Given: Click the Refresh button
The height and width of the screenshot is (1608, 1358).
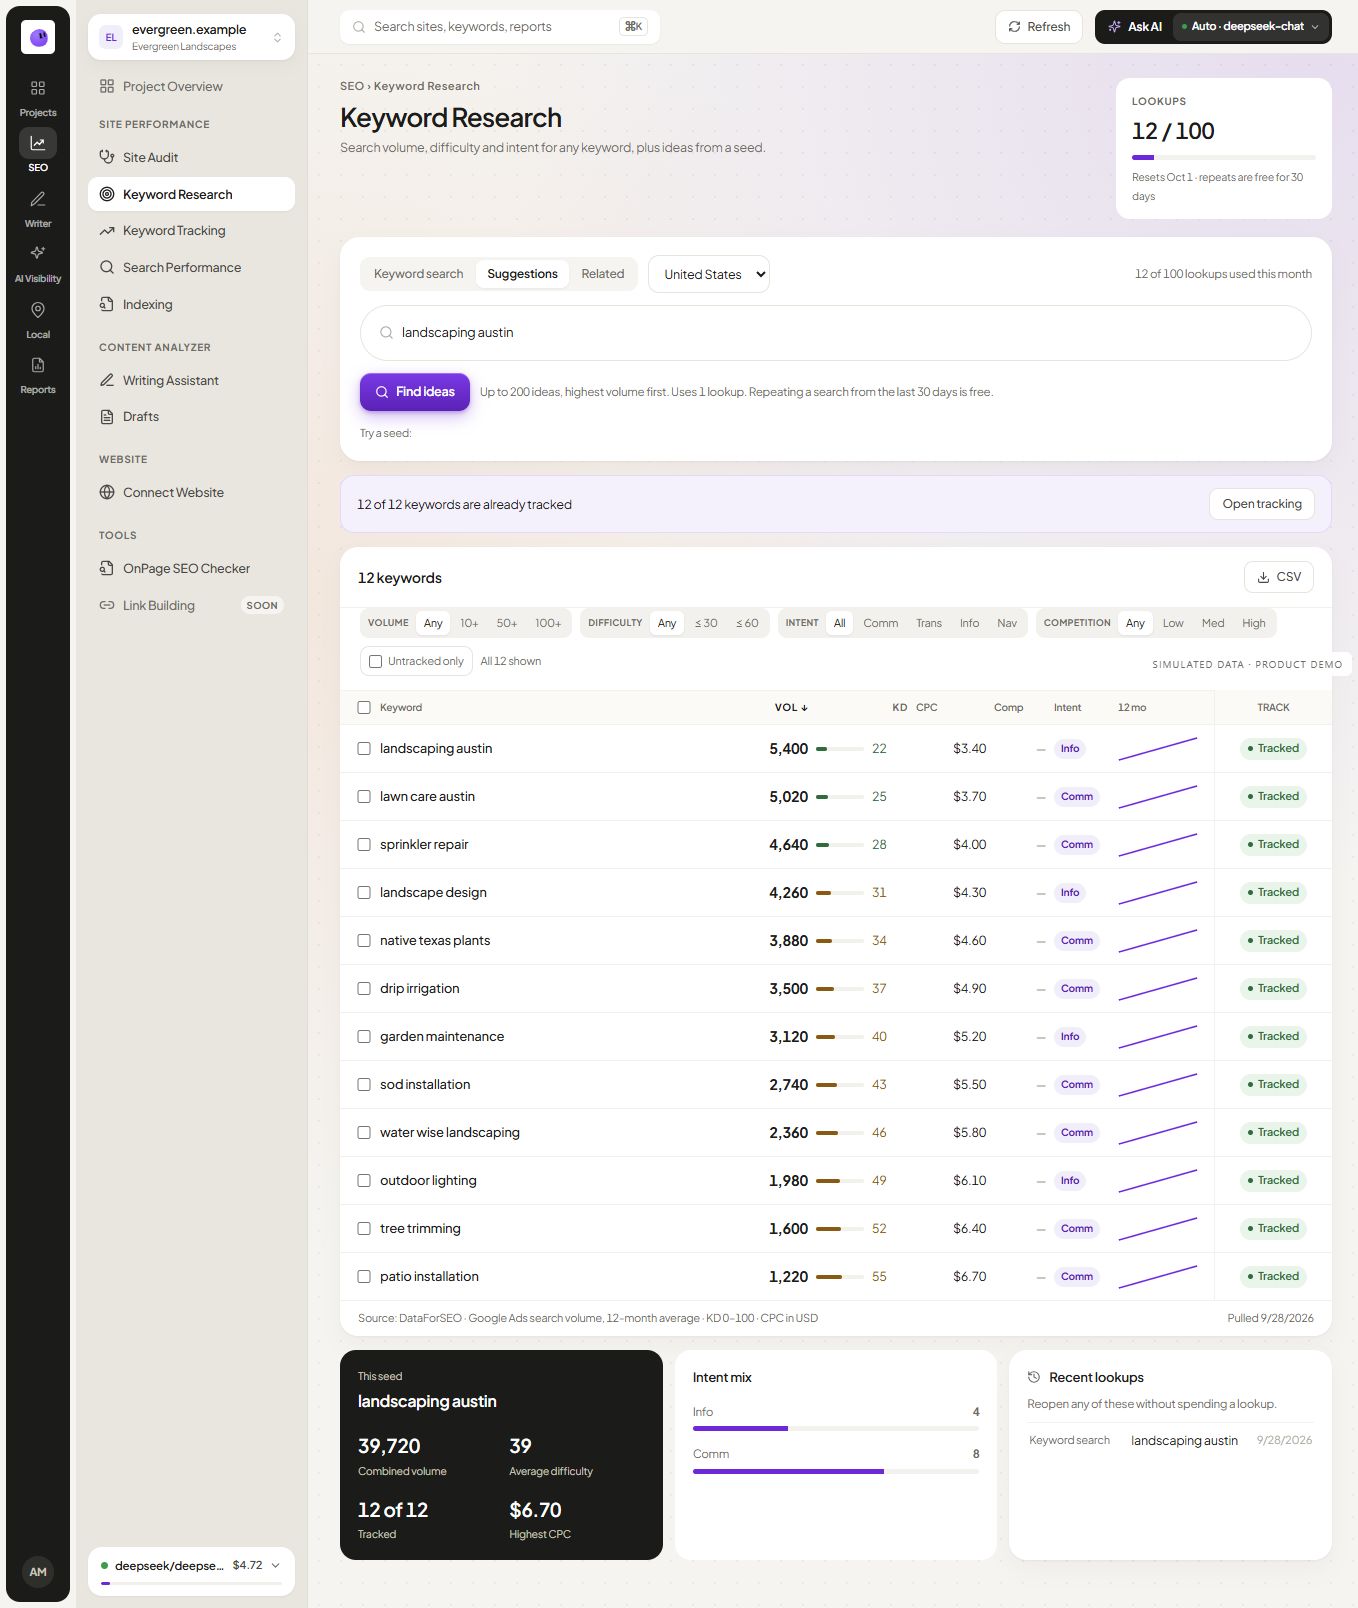Looking at the screenshot, I should [x=1039, y=27].
